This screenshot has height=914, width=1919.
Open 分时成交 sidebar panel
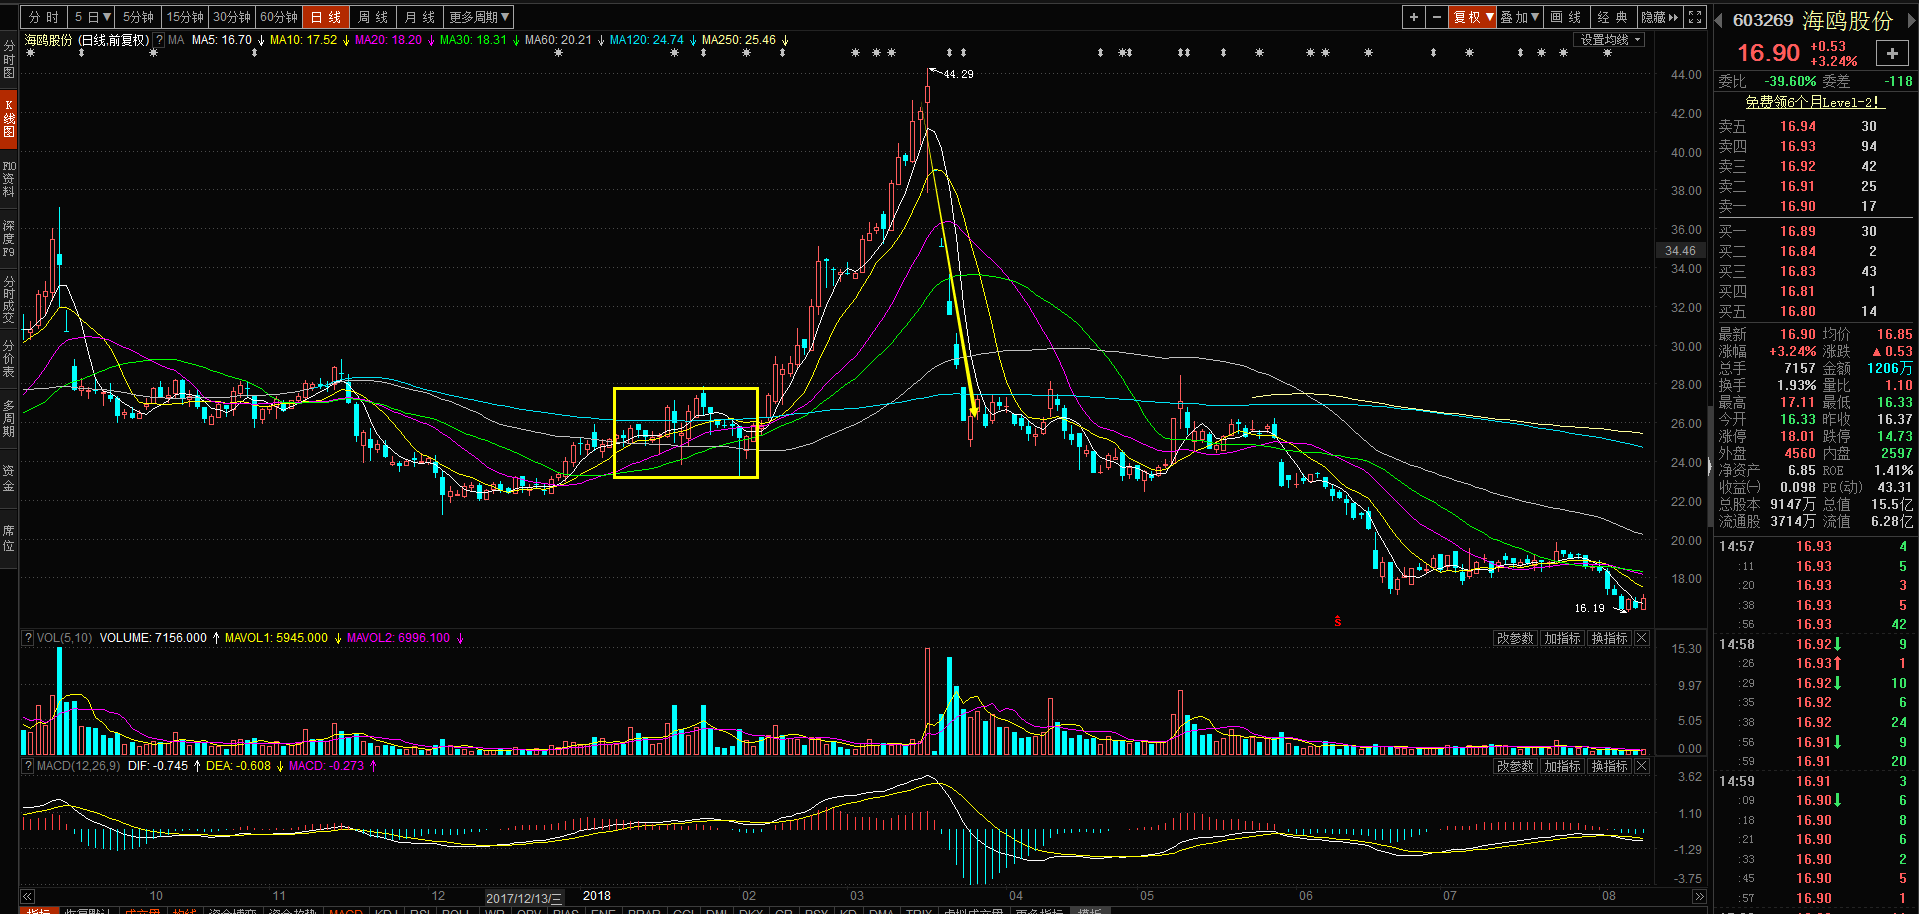click(x=9, y=300)
